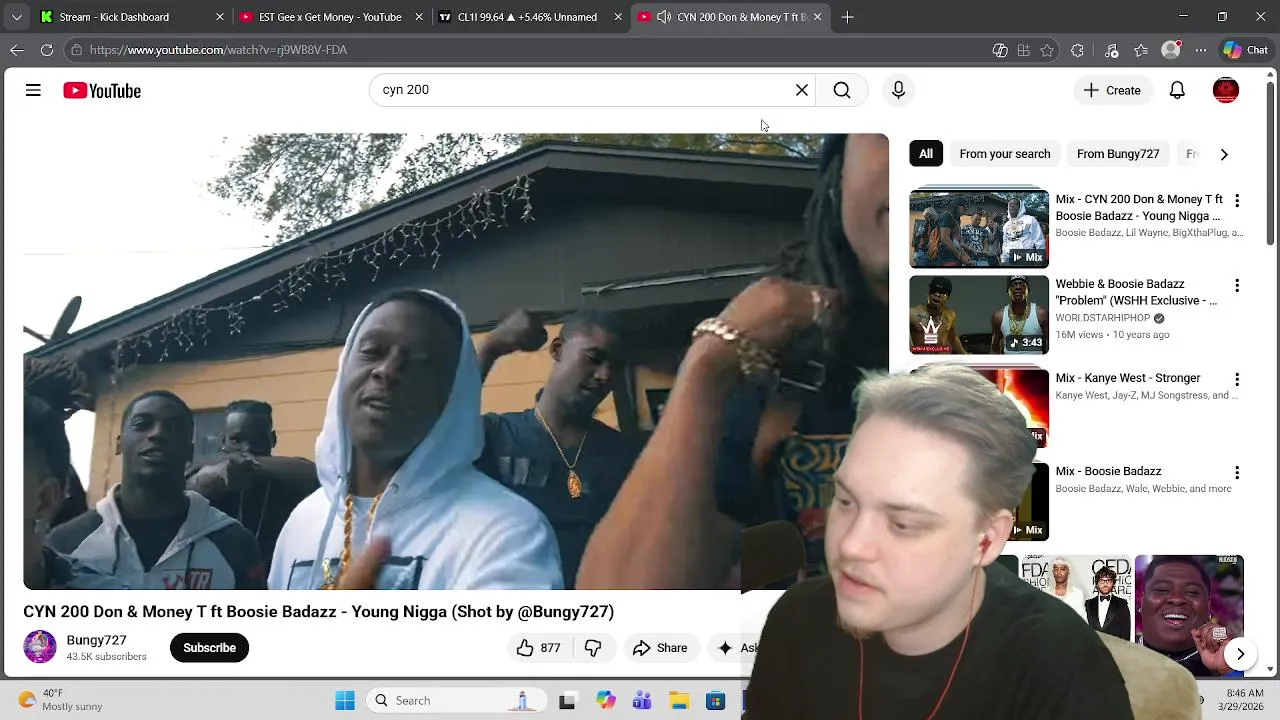Go back using browser back arrow
Screen dimensions: 1280x720
pyautogui.click(x=17, y=50)
